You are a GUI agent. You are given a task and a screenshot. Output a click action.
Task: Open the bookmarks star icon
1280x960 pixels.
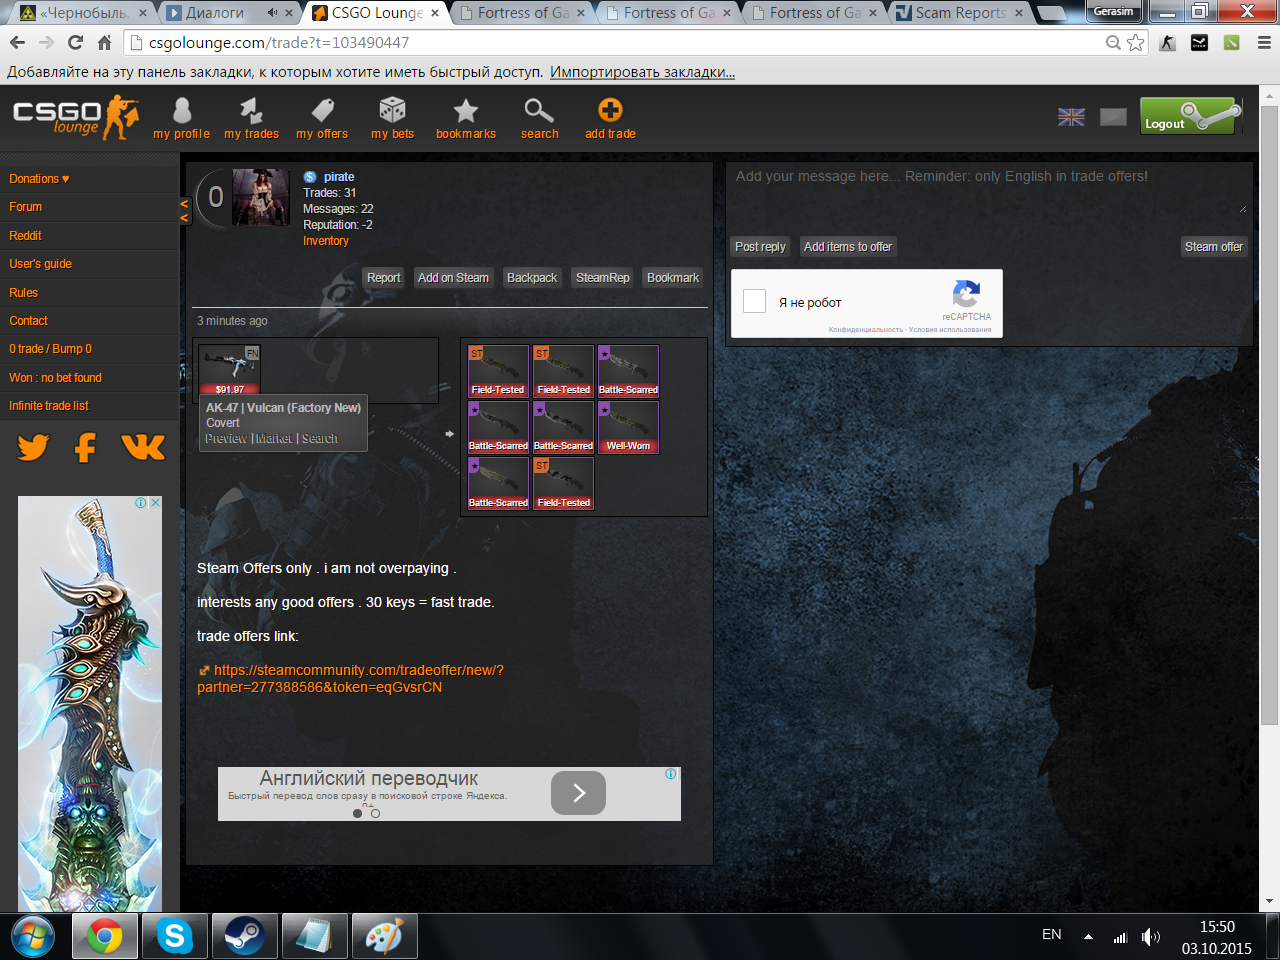pos(466,110)
